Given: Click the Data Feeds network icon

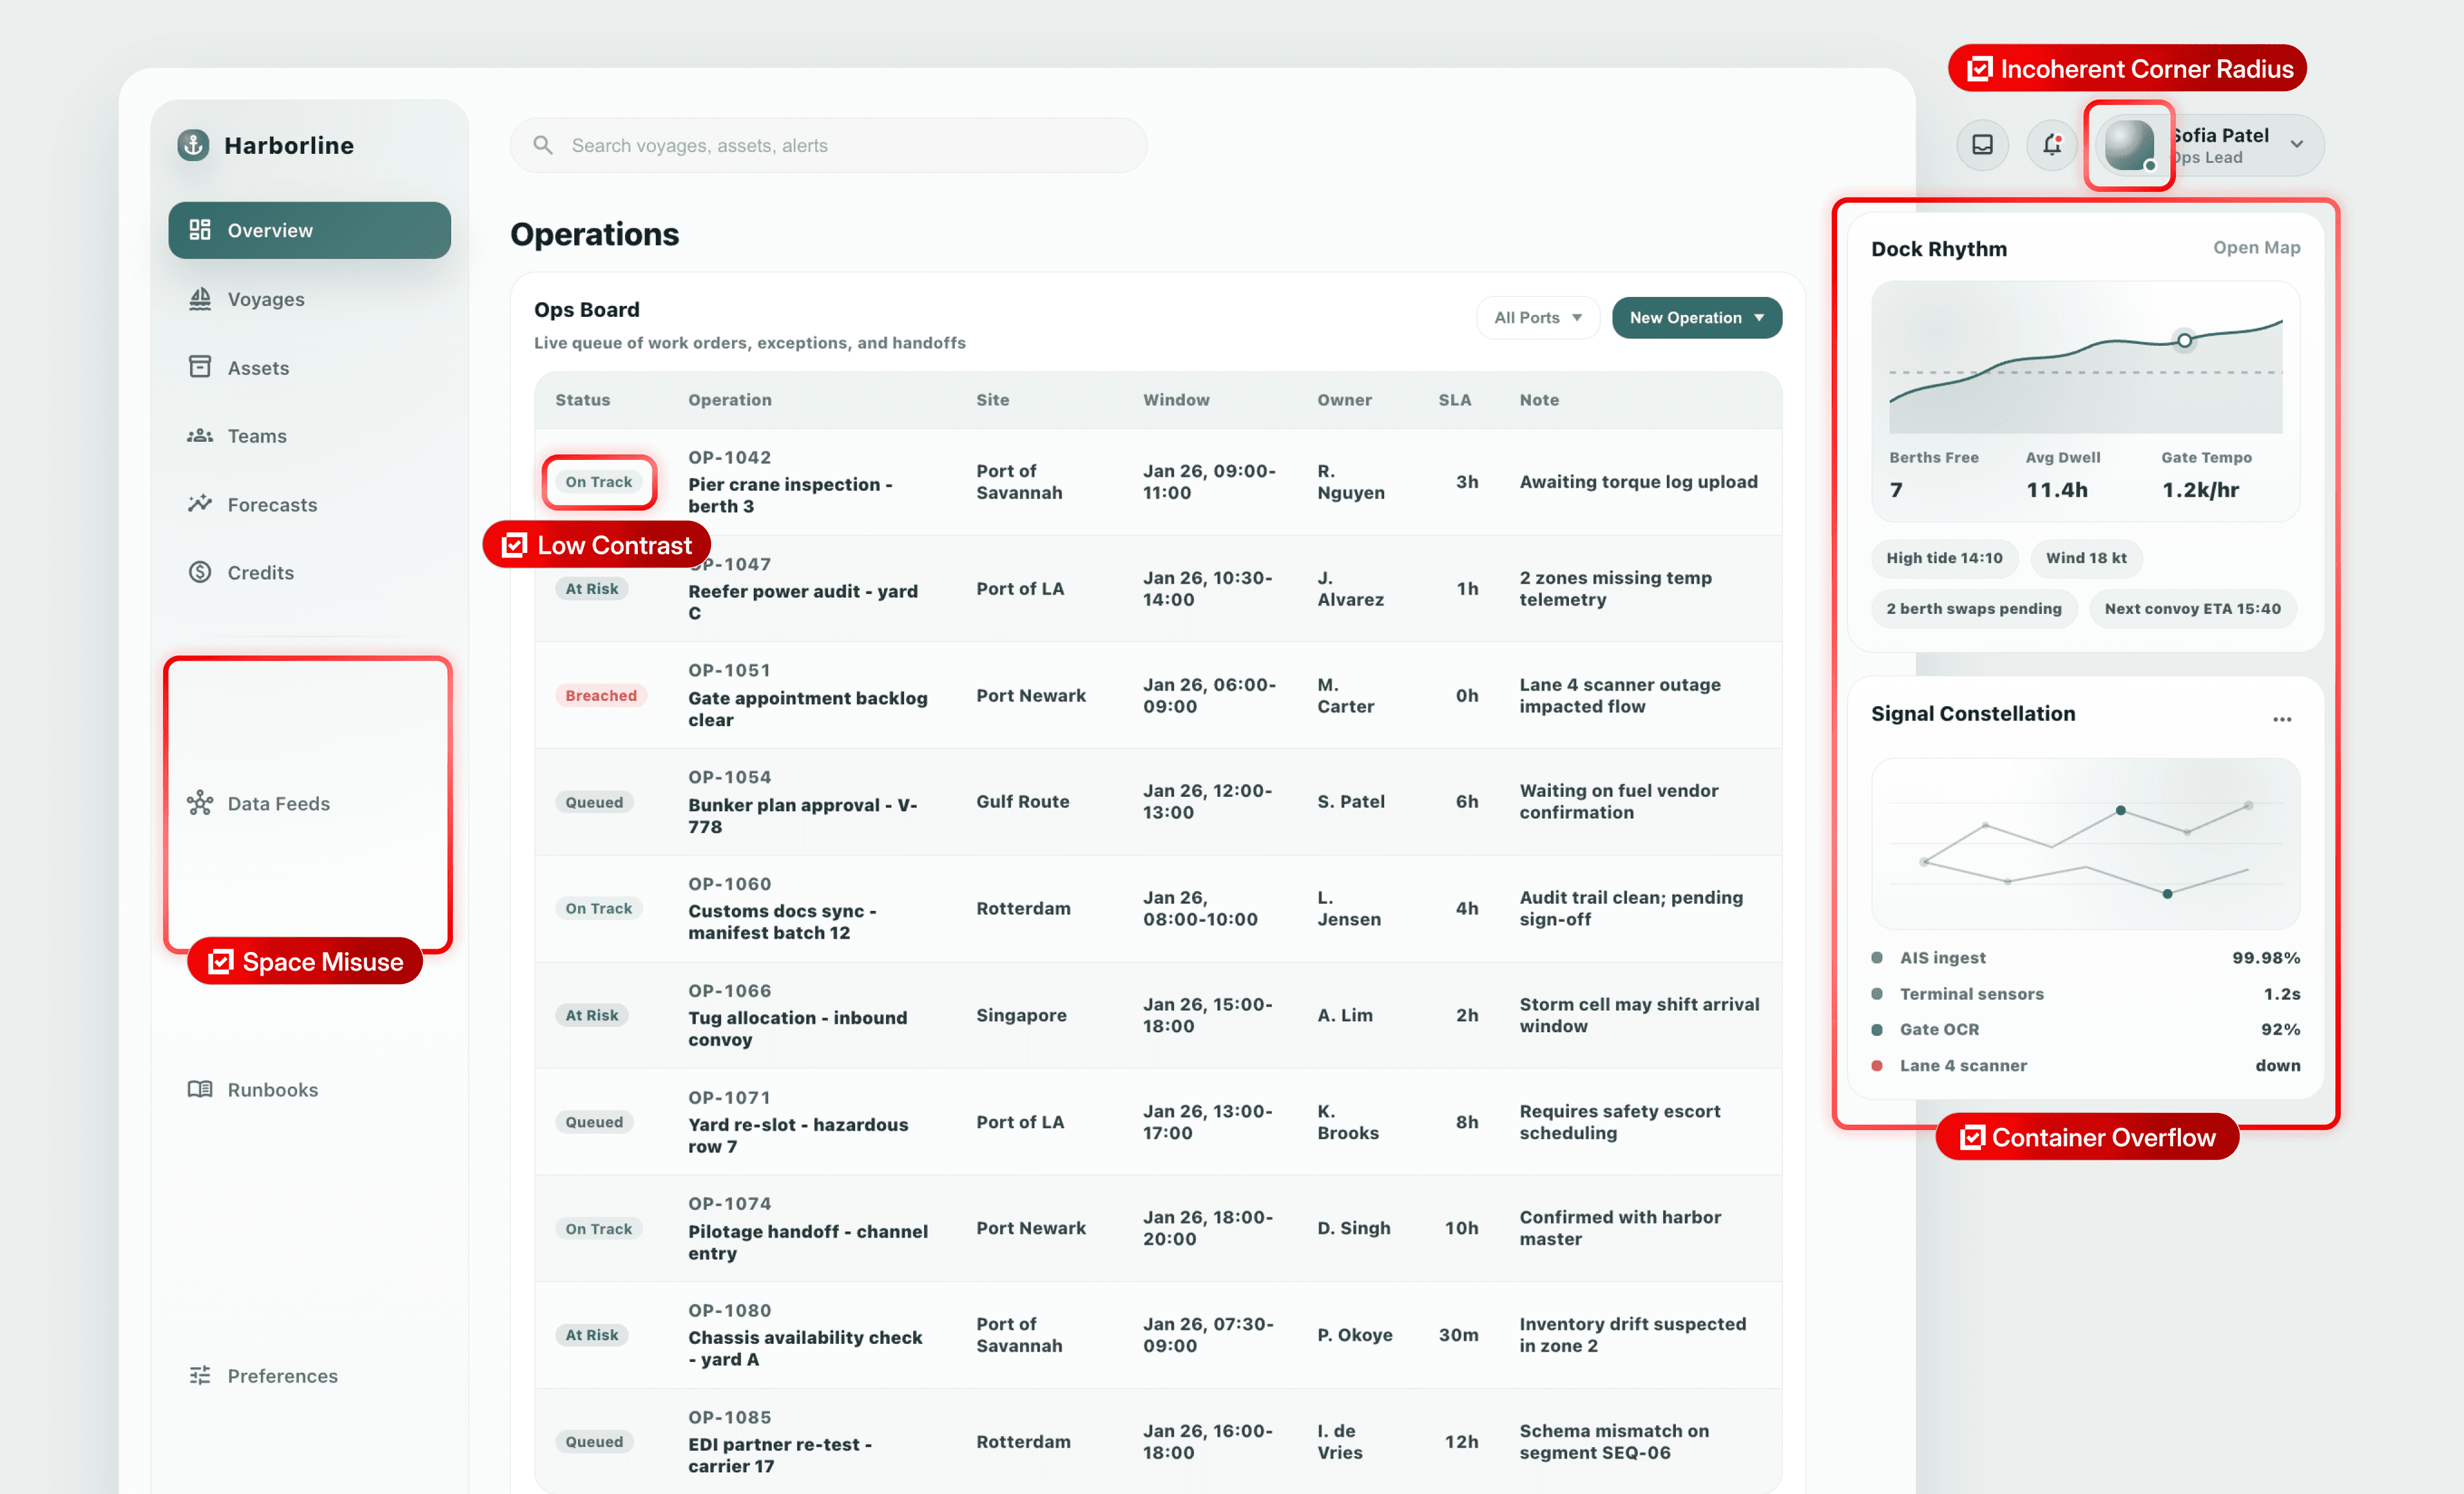Looking at the screenshot, I should (x=200, y=802).
